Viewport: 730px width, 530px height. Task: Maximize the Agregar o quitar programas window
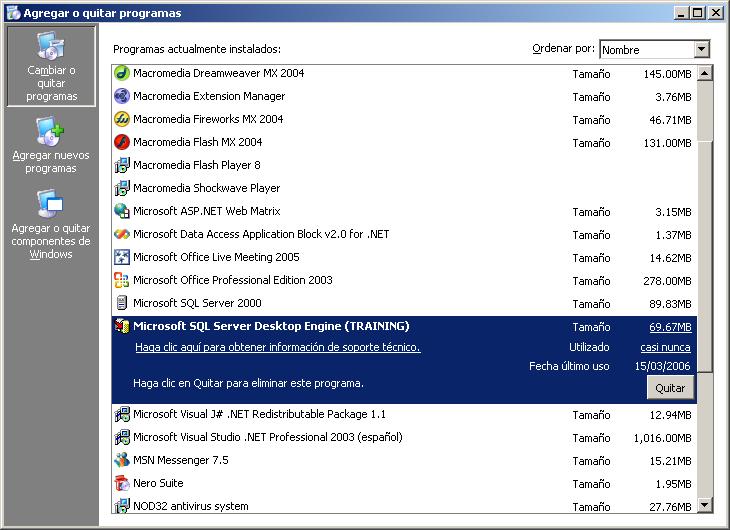697,13
